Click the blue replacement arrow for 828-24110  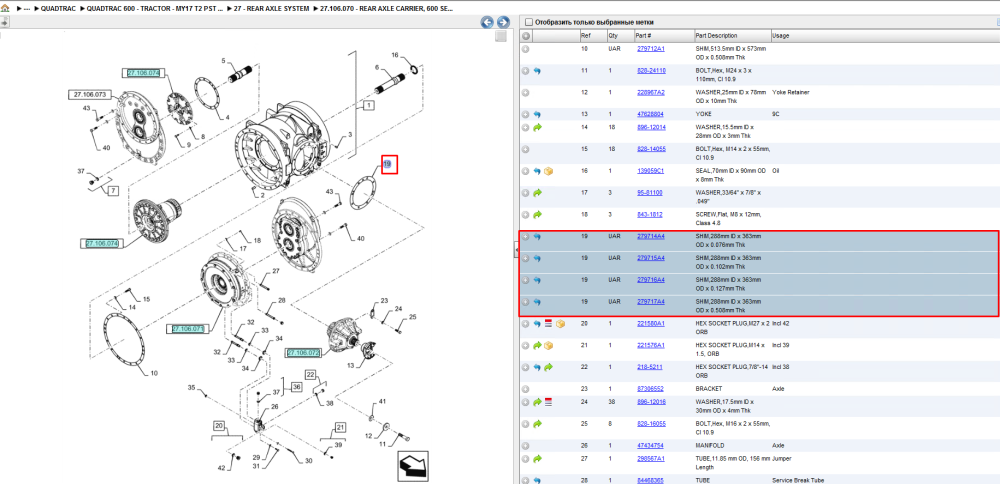point(537,71)
